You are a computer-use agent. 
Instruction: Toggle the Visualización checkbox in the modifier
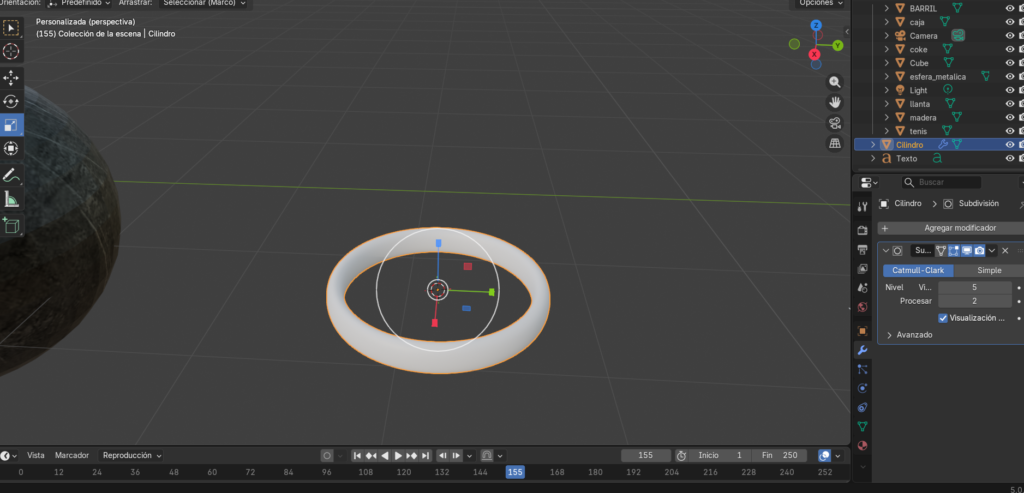tap(943, 318)
